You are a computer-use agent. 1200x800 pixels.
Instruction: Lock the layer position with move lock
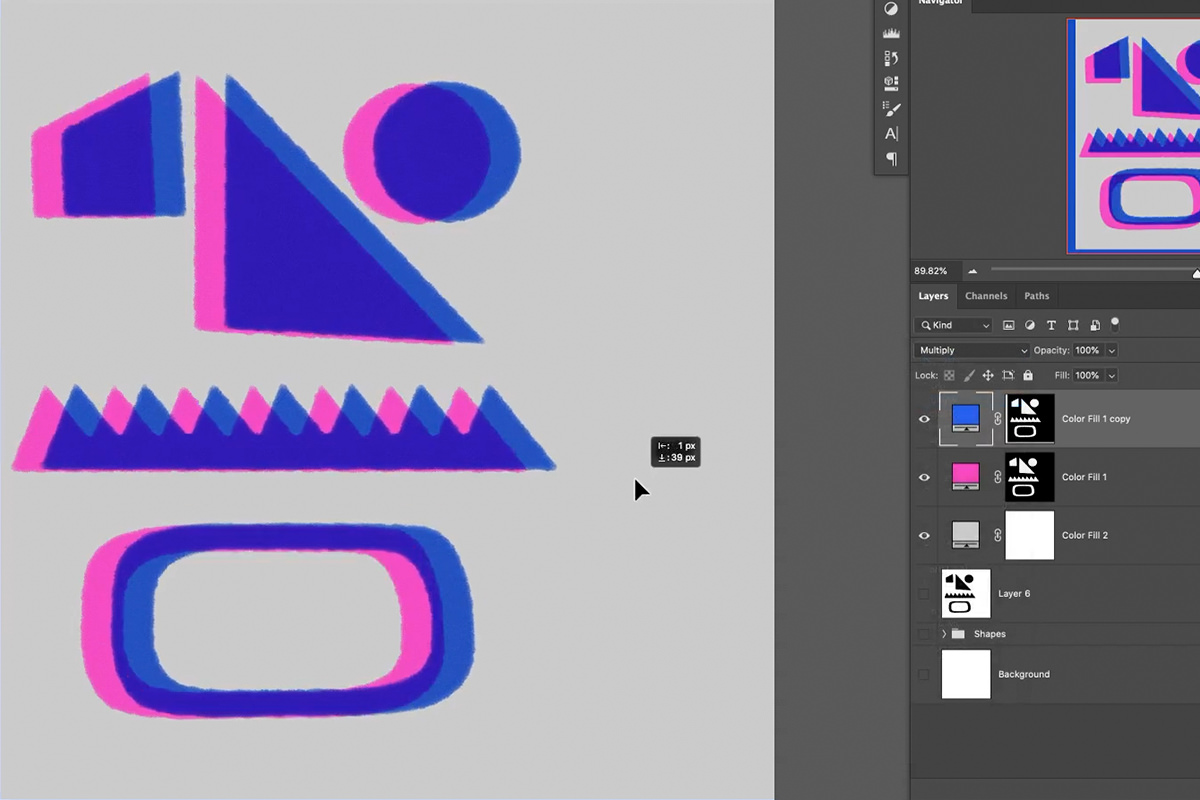click(988, 375)
